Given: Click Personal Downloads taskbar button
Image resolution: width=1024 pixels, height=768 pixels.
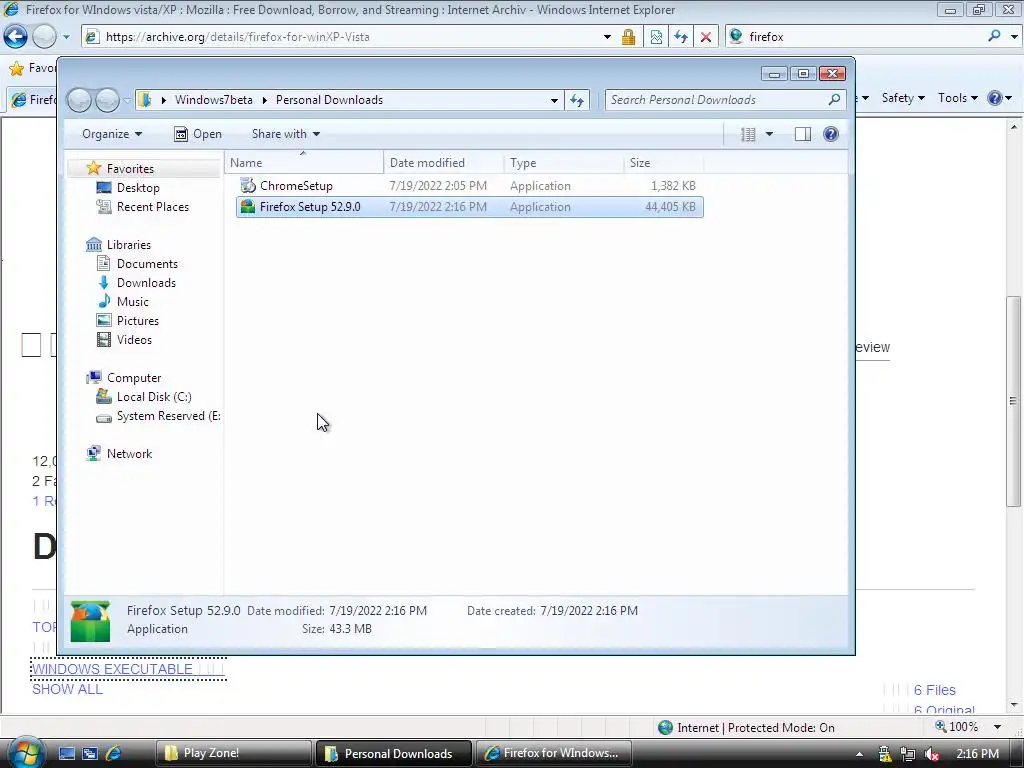Looking at the screenshot, I should [x=394, y=754].
